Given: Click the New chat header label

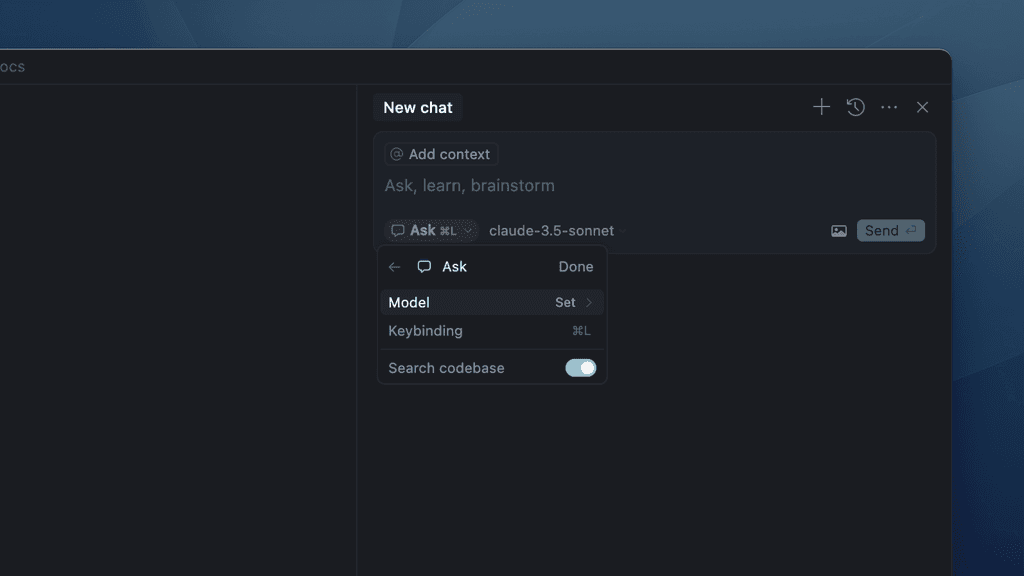Looking at the screenshot, I should [x=417, y=107].
